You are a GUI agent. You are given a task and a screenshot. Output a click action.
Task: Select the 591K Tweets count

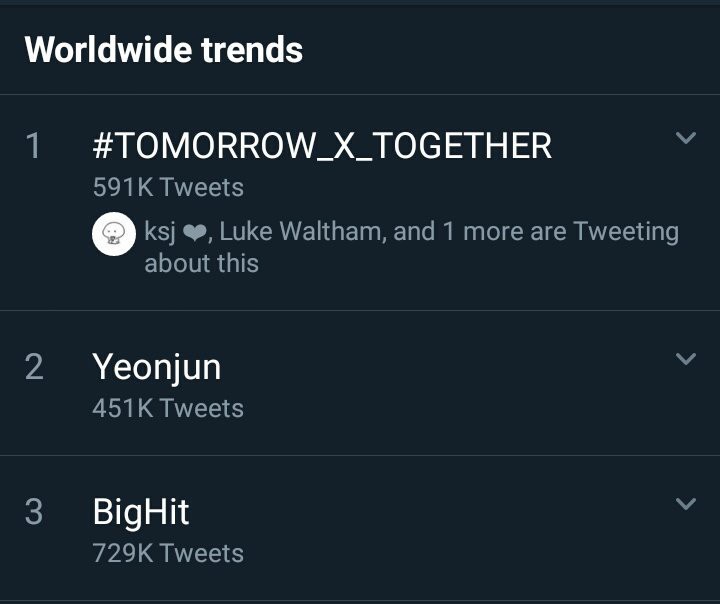tap(168, 187)
